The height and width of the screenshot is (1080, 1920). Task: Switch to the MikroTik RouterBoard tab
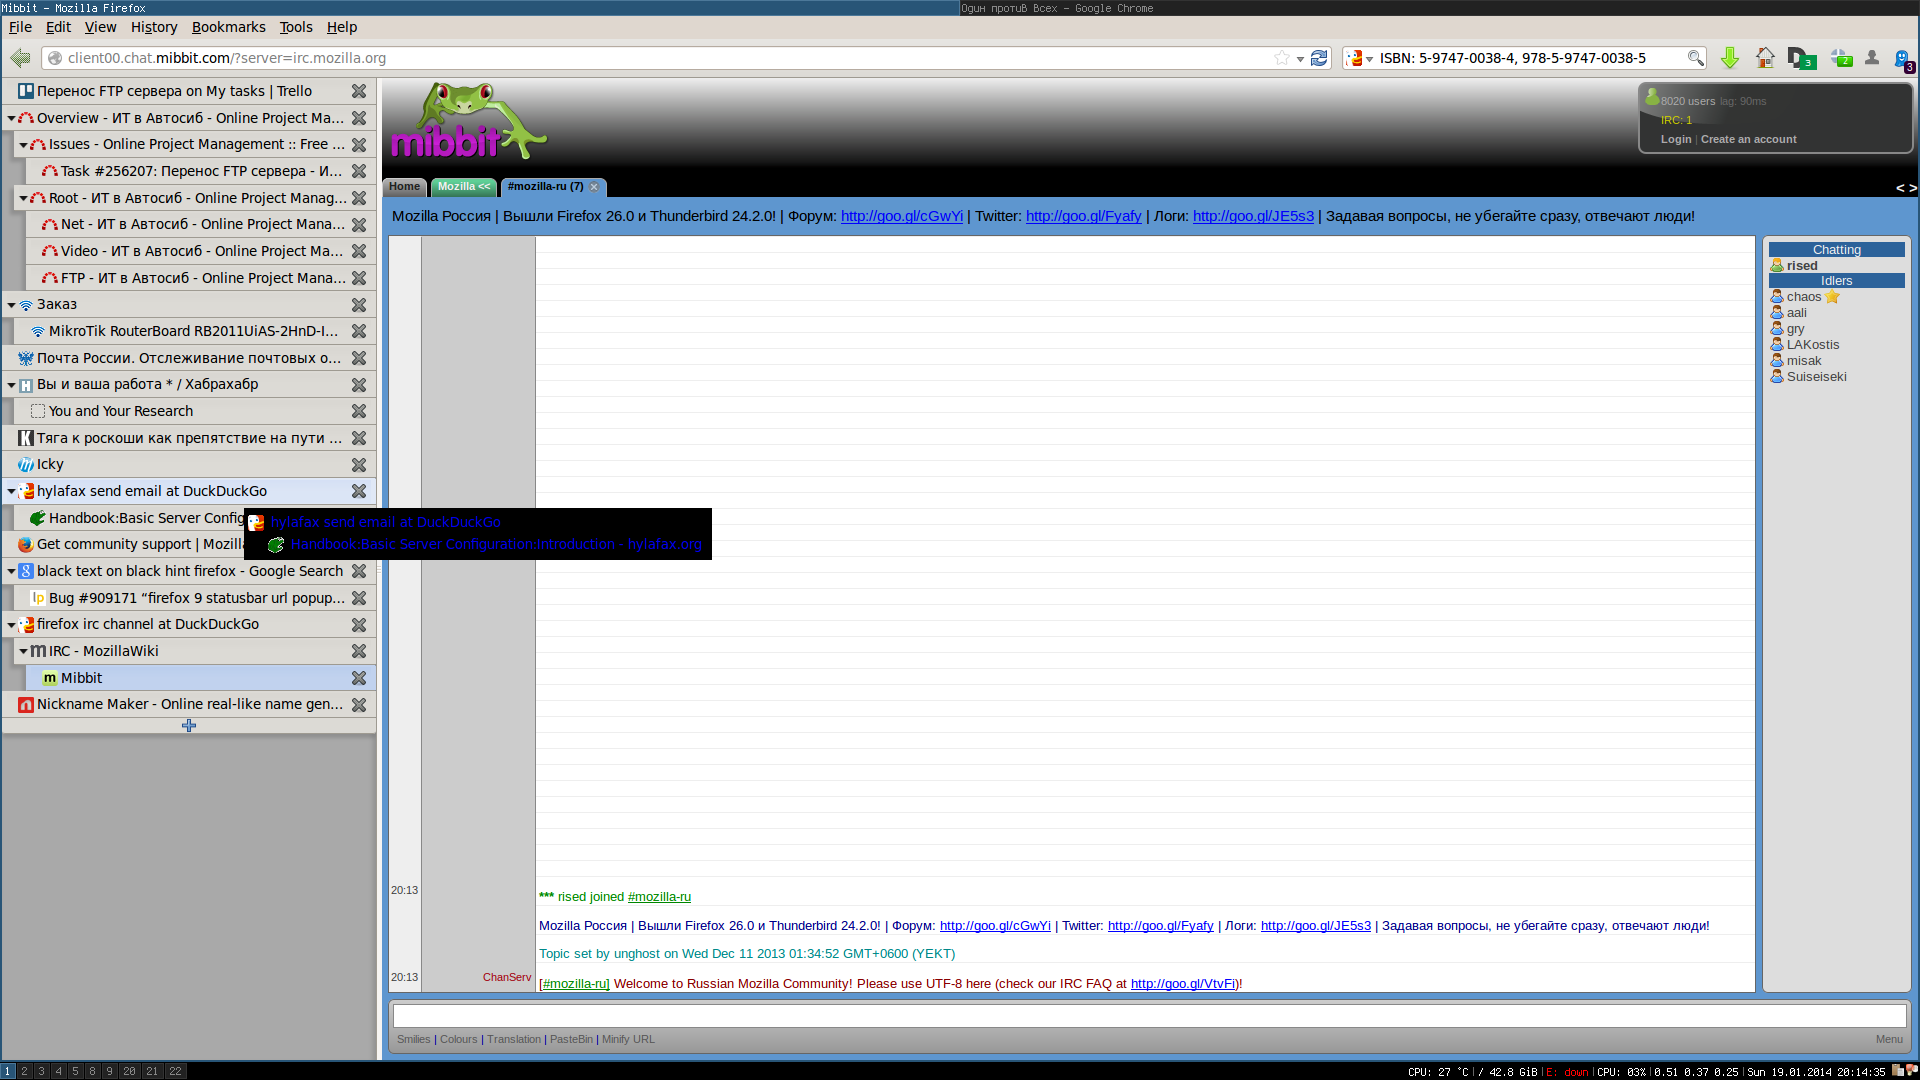click(x=193, y=331)
